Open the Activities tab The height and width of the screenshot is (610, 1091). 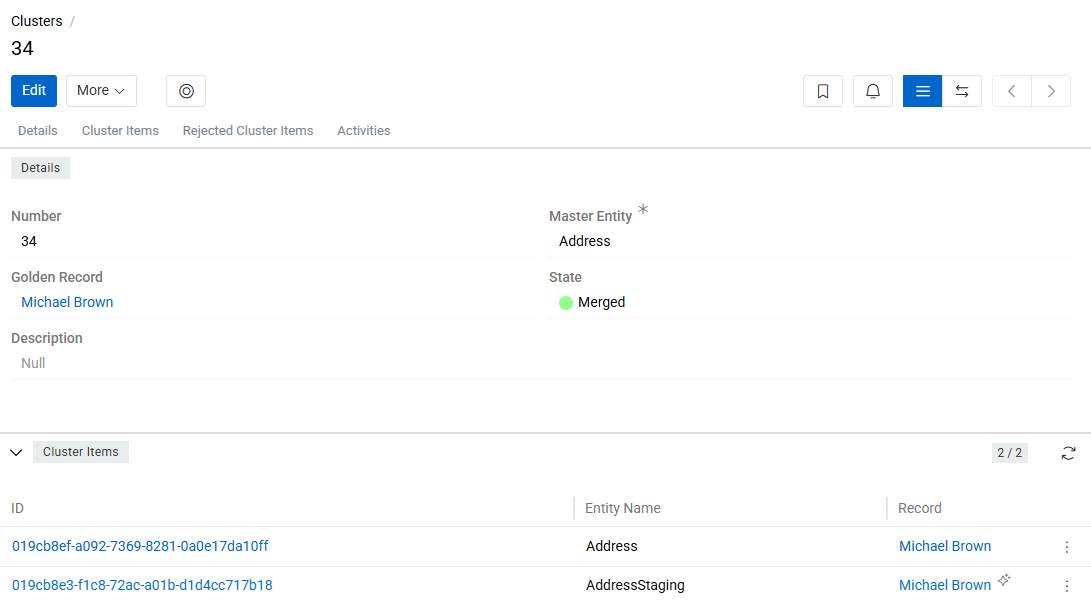(x=363, y=131)
